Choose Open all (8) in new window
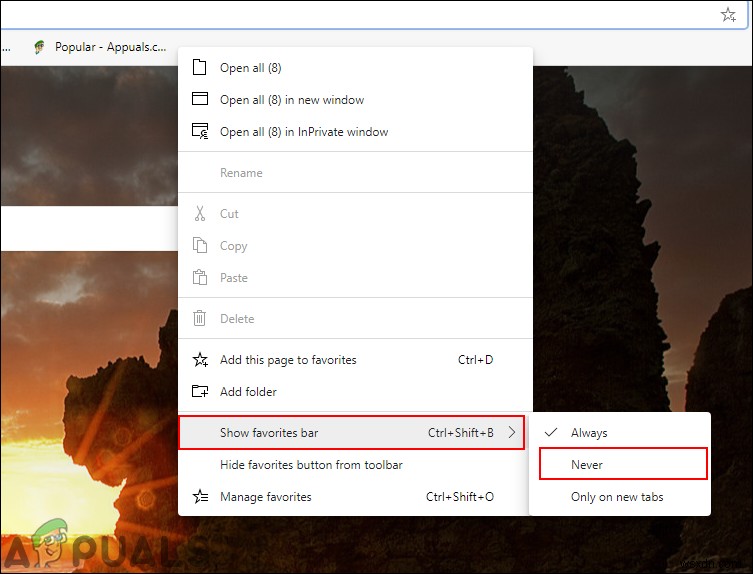 click(355, 100)
